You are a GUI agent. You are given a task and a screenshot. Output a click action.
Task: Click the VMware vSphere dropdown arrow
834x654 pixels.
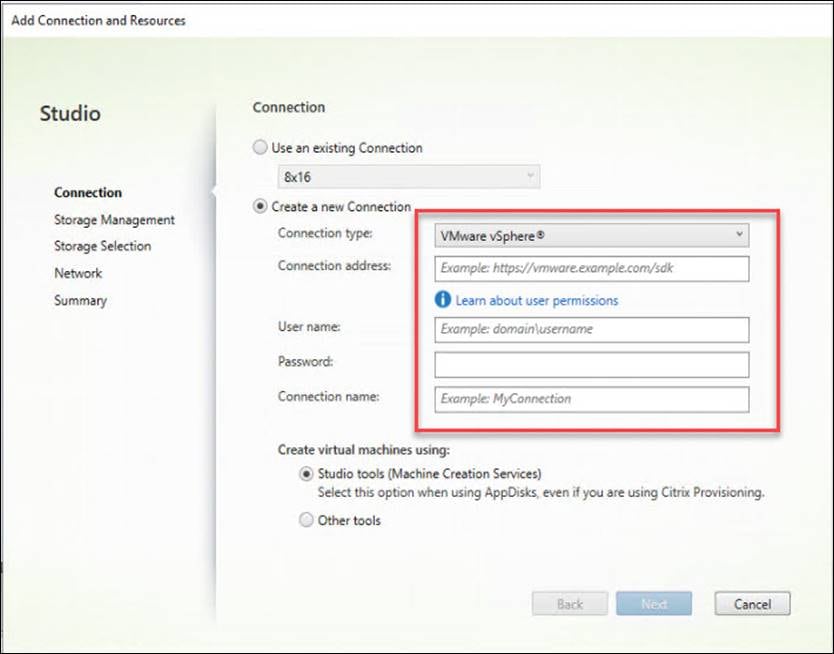pyautogui.click(x=739, y=235)
